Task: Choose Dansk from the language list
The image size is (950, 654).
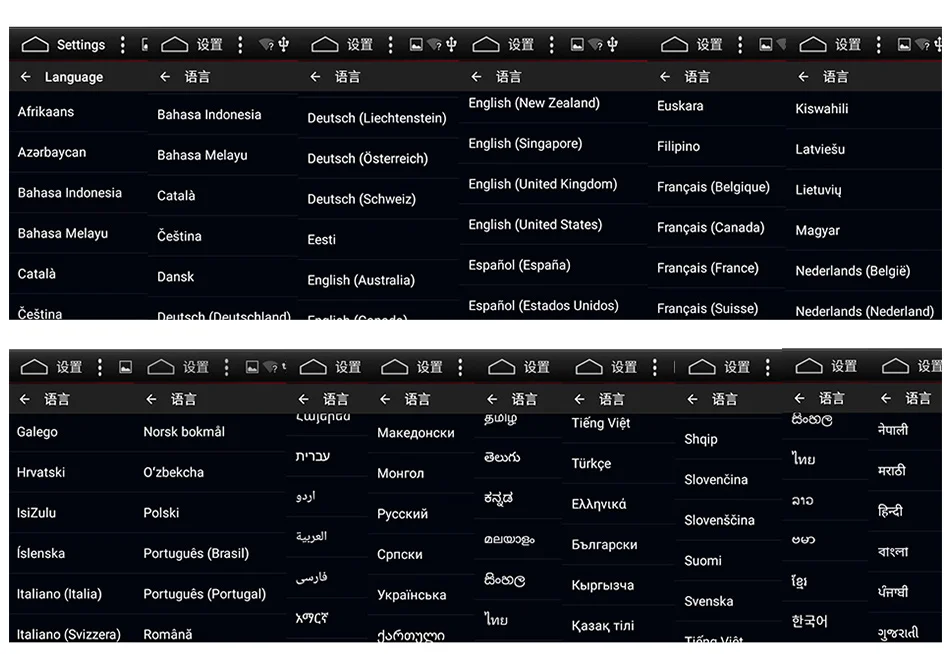Action: click(x=176, y=276)
